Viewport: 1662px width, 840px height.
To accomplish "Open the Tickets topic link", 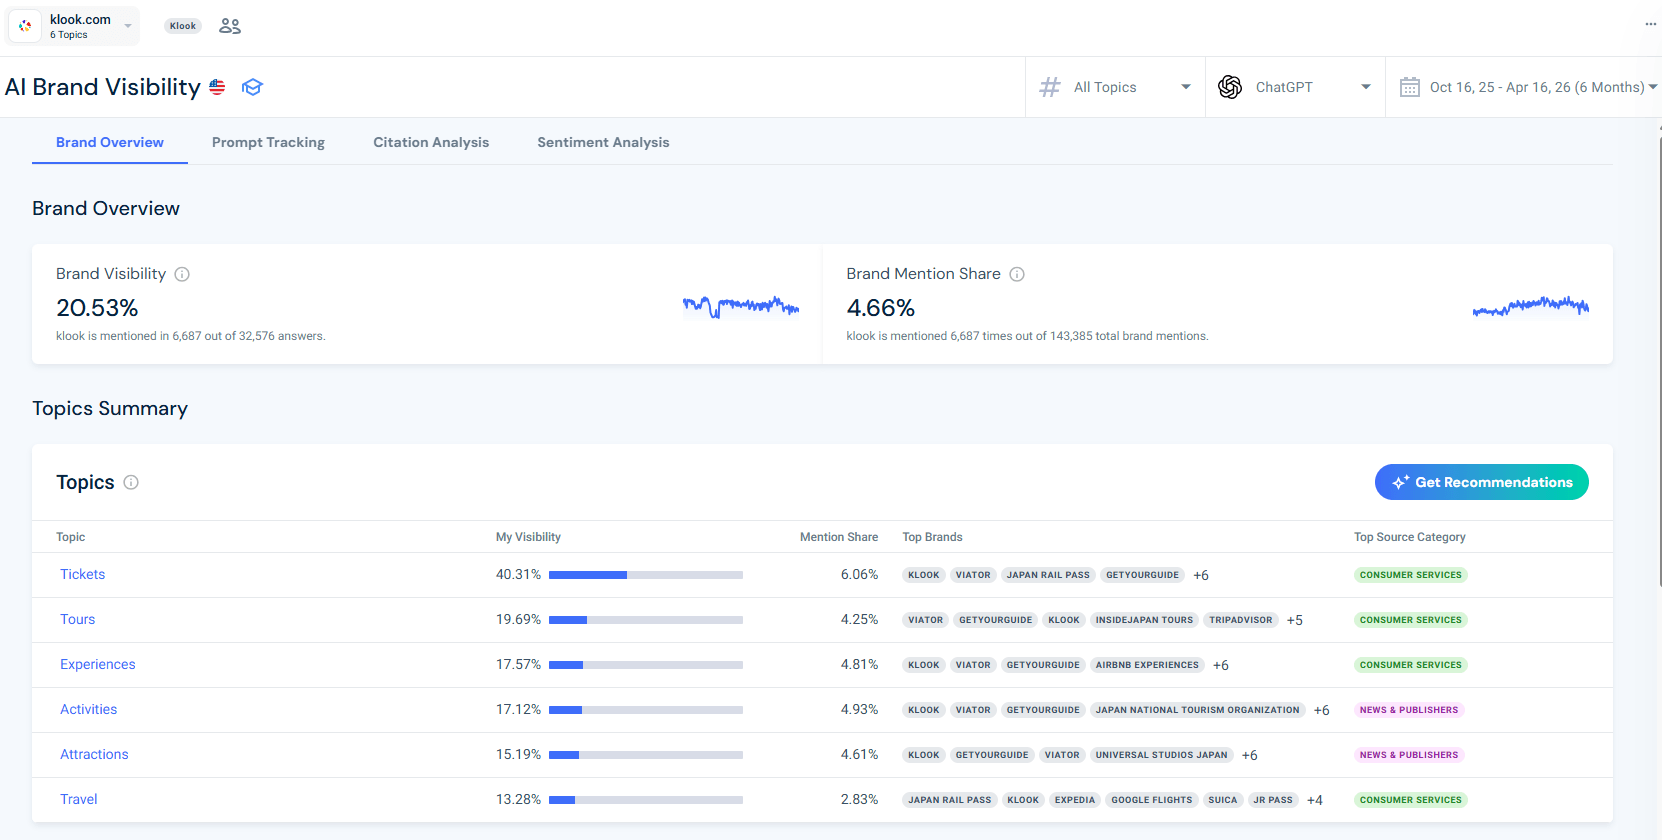I will [82, 574].
